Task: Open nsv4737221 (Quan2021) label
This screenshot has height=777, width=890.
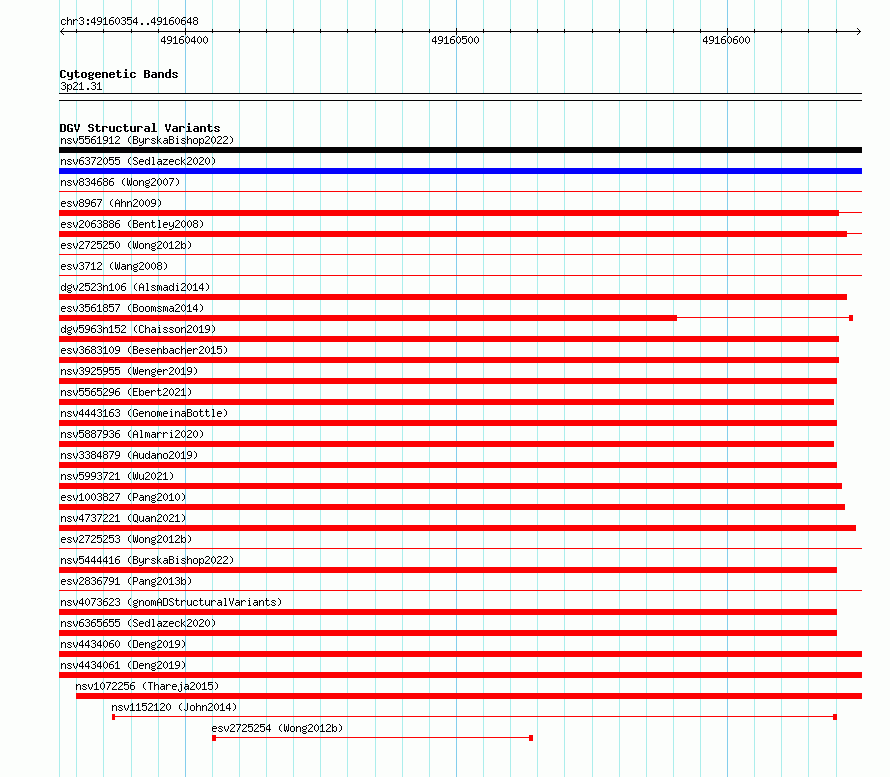Action: coord(123,518)
